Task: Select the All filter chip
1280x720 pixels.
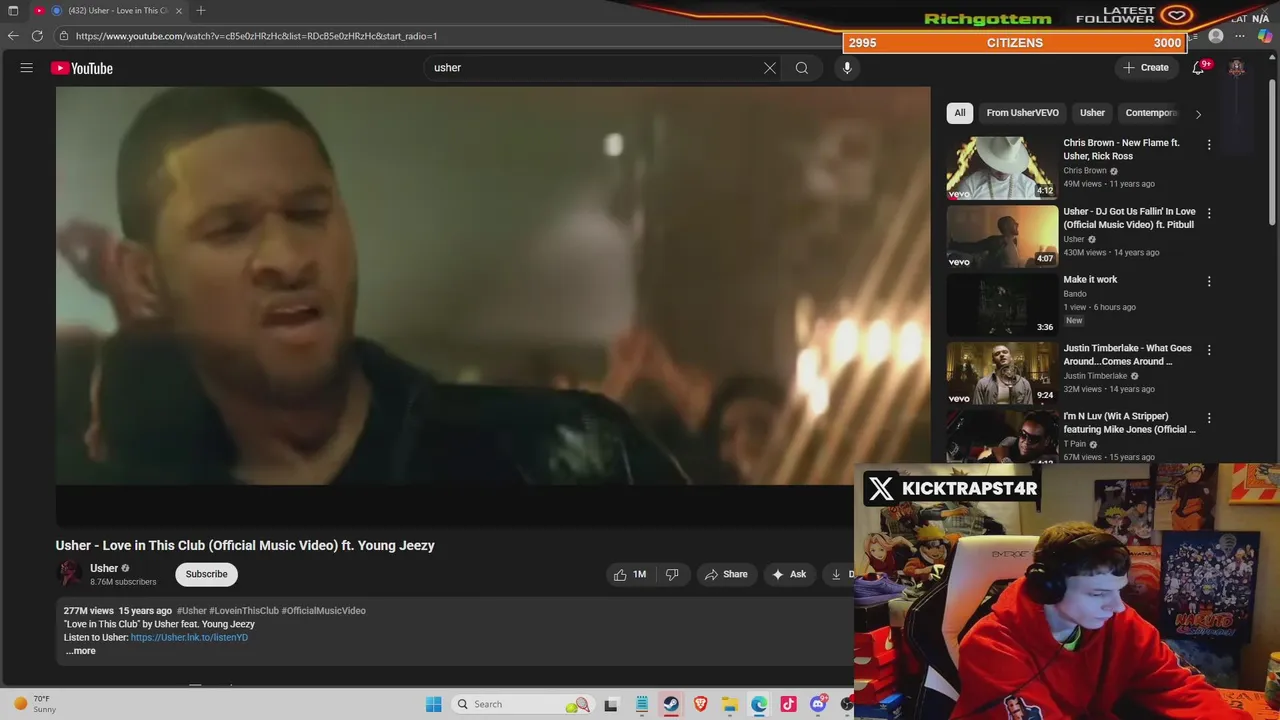Action: point(960,113)
